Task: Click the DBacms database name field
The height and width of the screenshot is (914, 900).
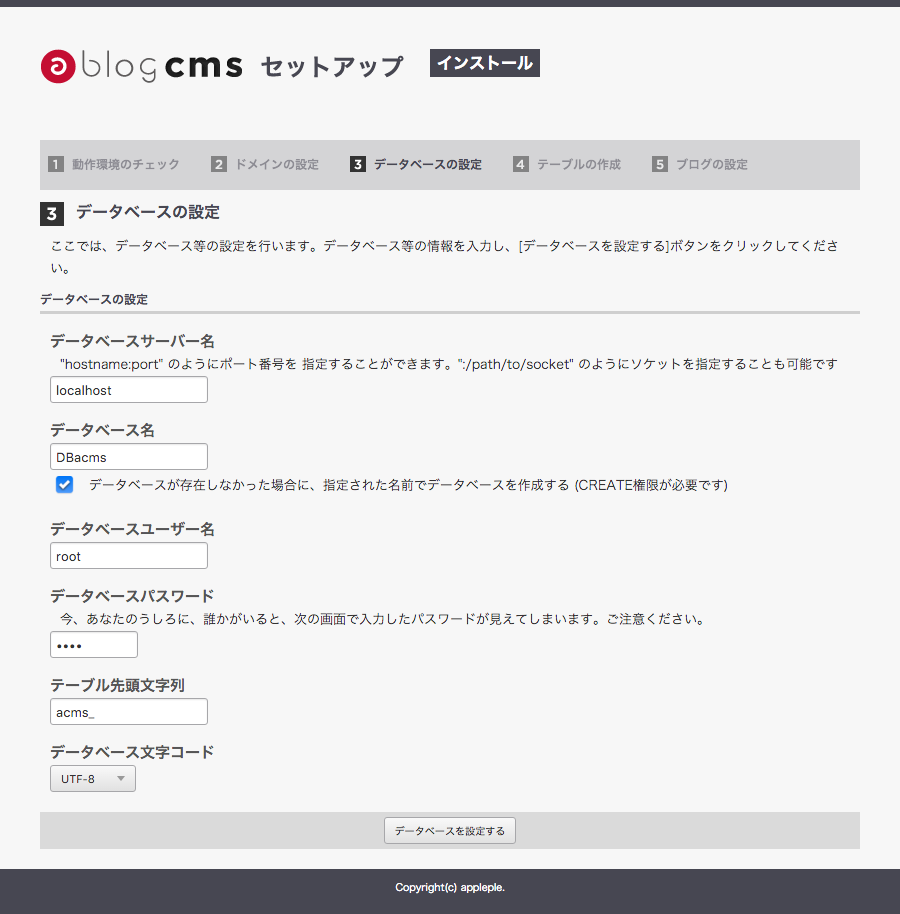Action: 128,456
